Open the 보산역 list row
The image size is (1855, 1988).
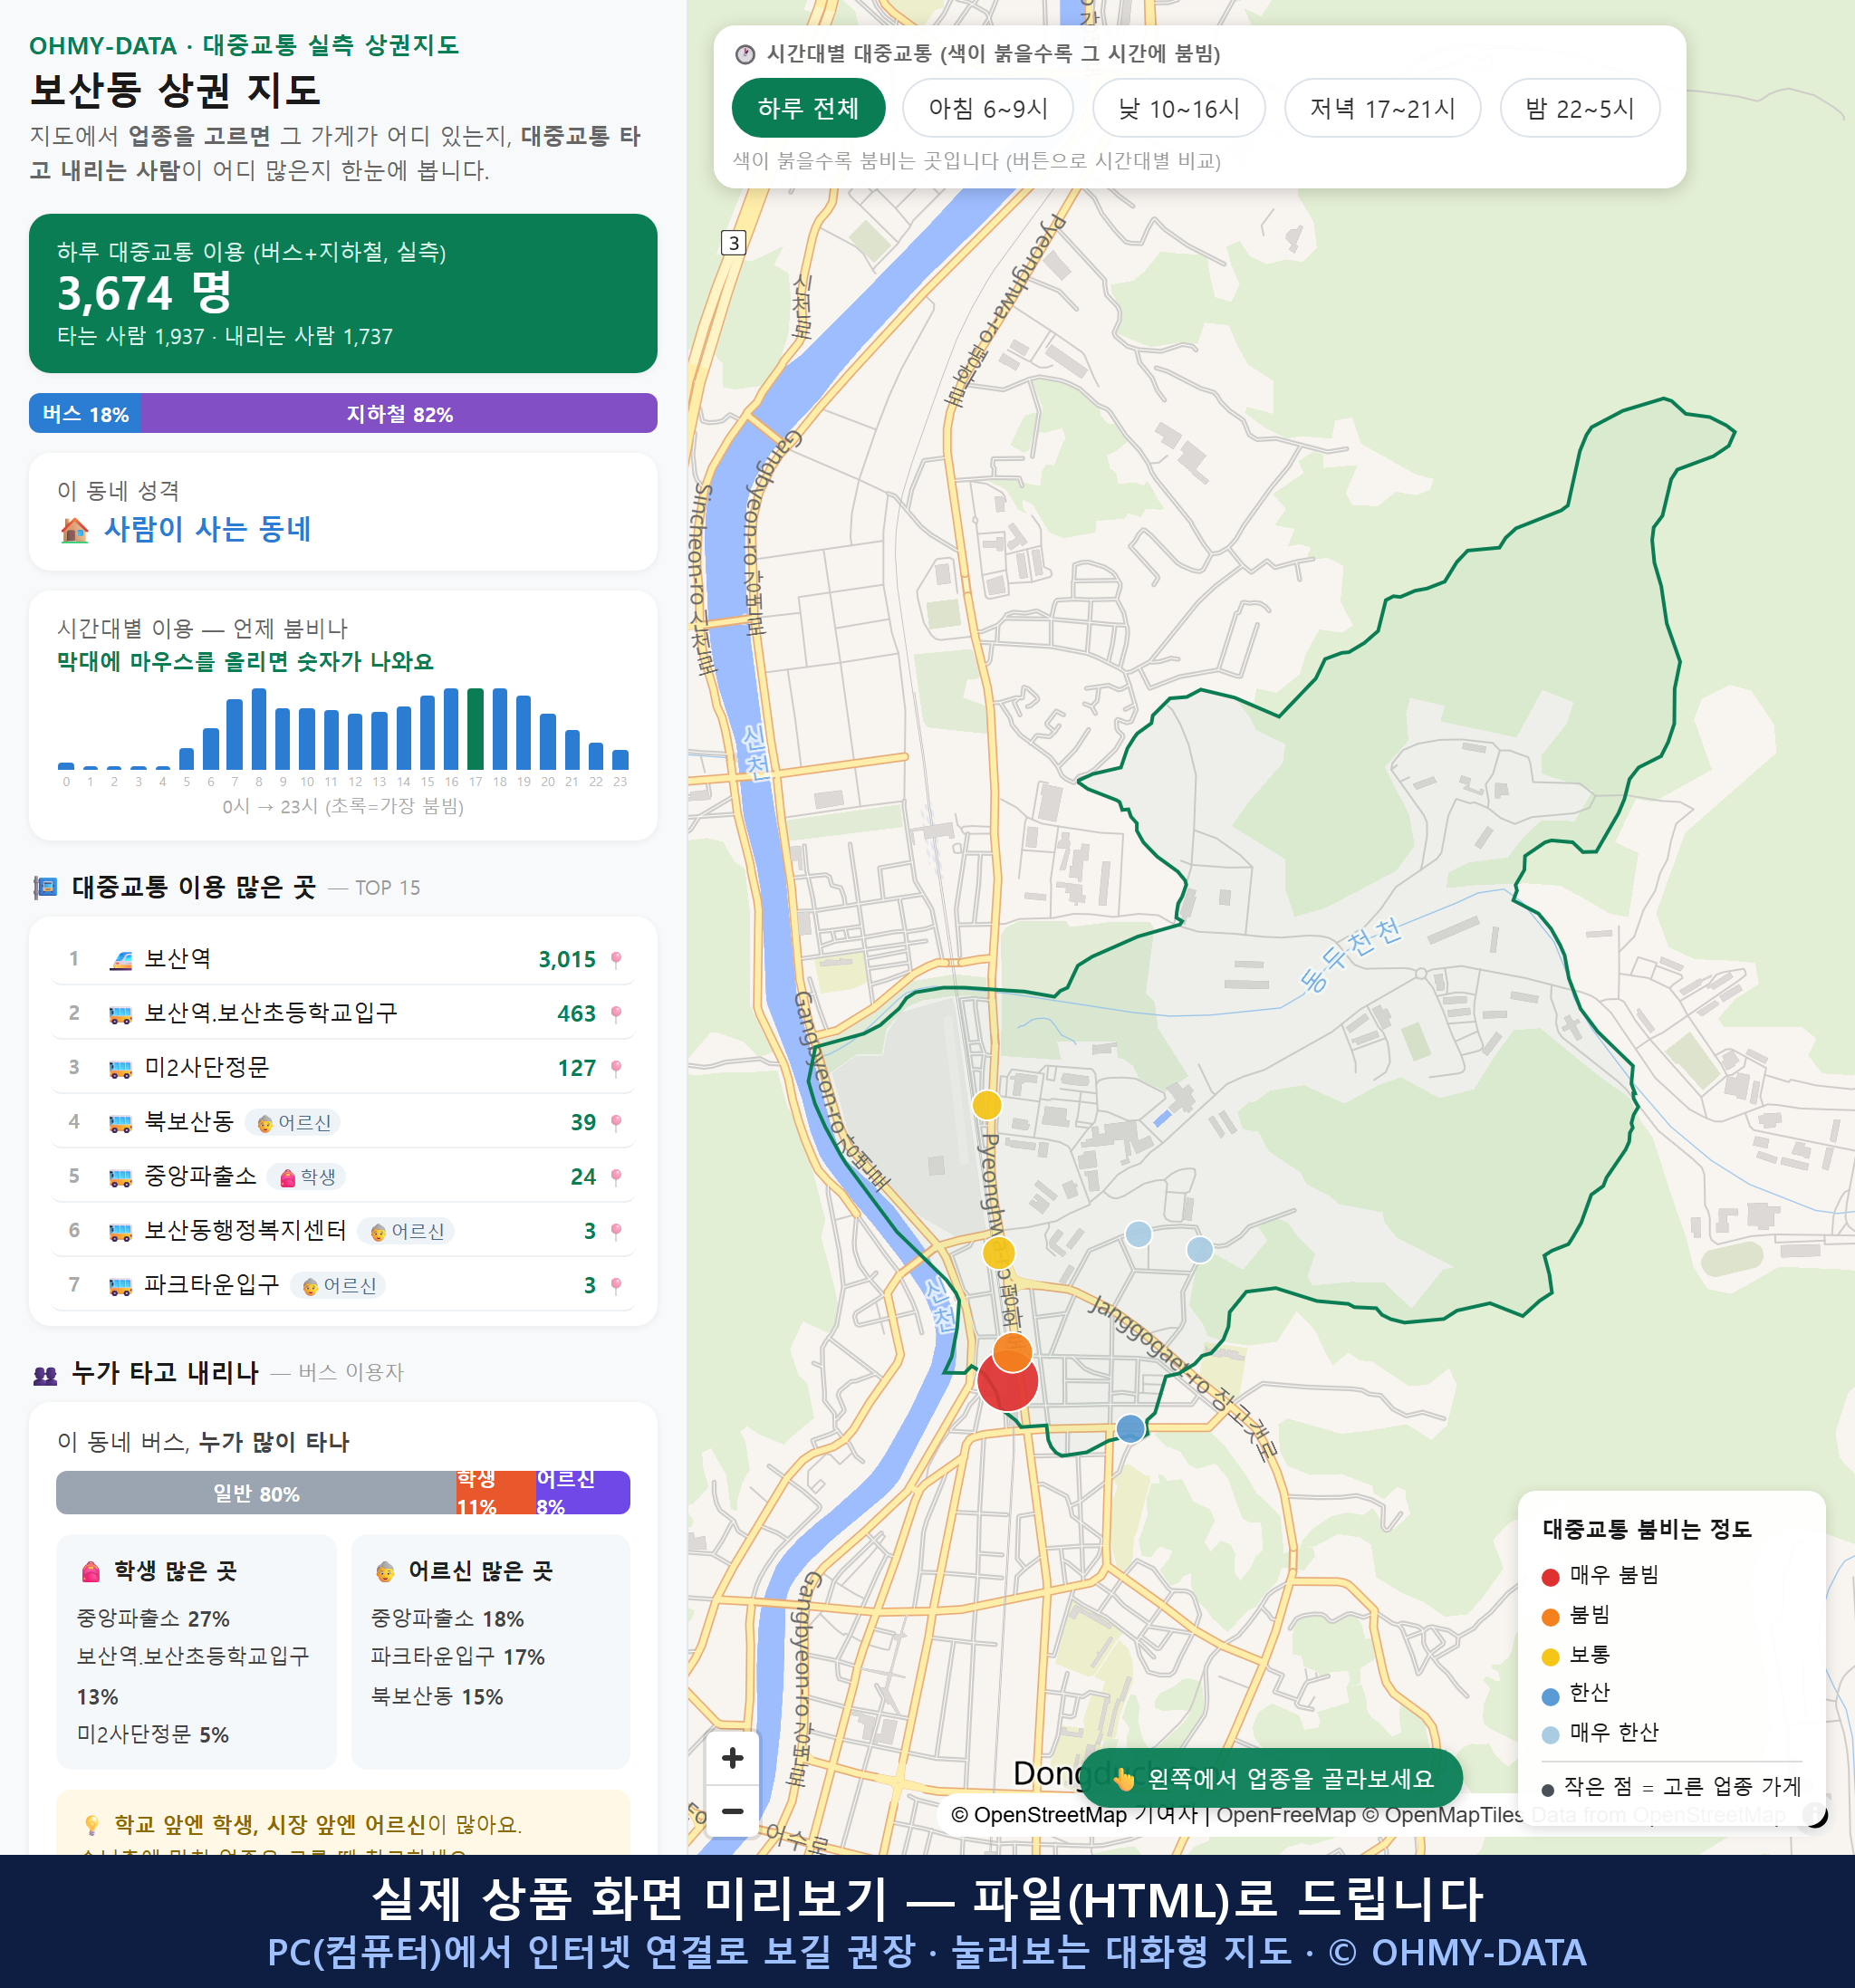343,960
